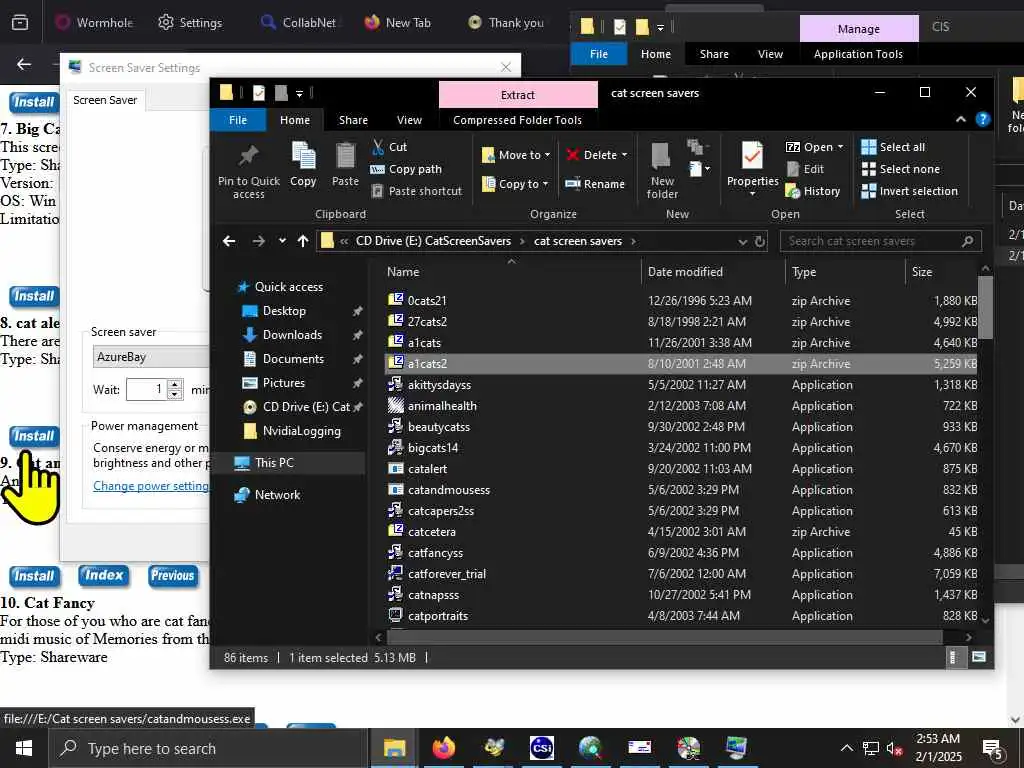Click Install button above Cat Fancy entry
1024x768 pixels.
(34, 575)
